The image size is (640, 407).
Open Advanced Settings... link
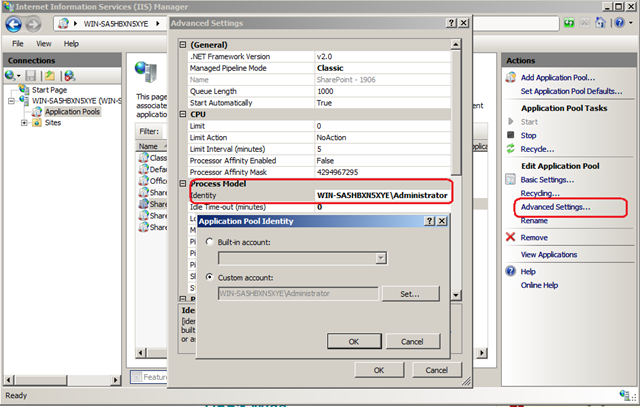click(x=556, y=207)
